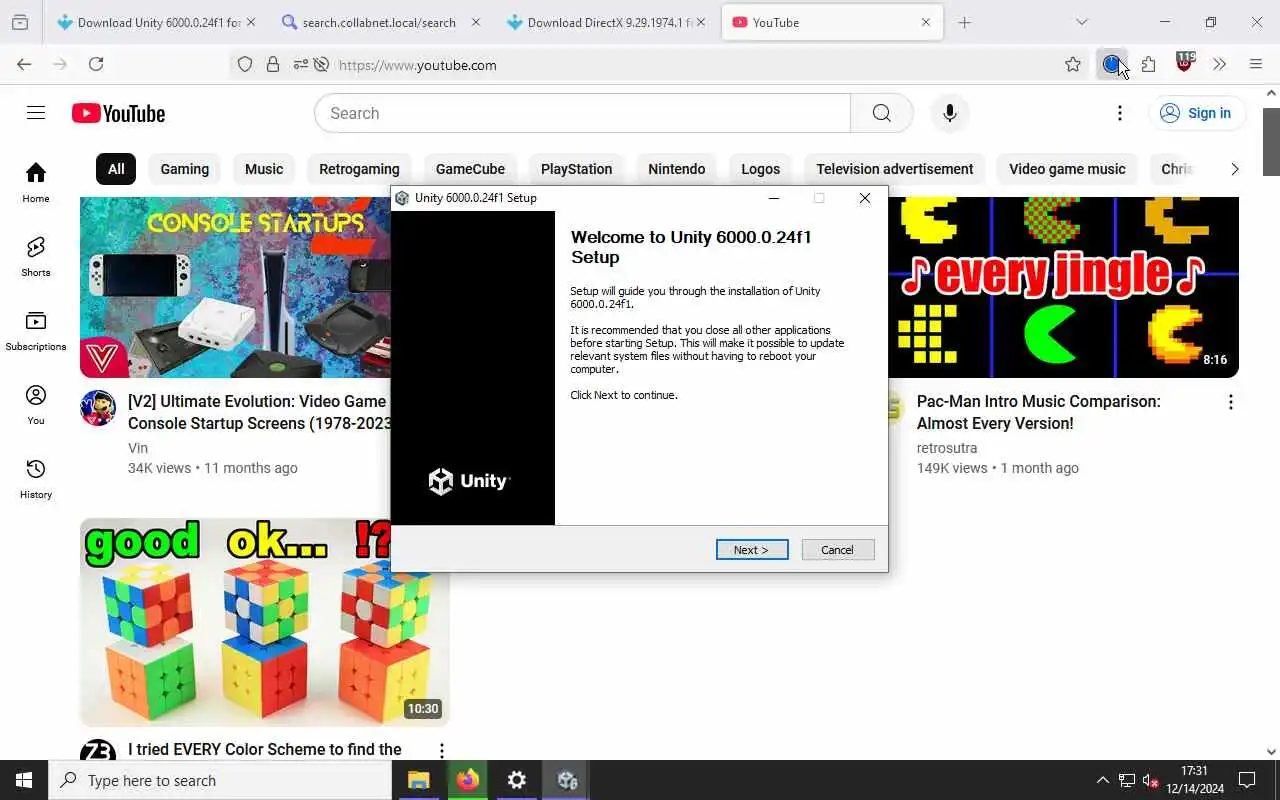Select the PlayStation filter chip
This screenshot has width=1280, height=800.
pyautogui.click(x=576, y=169)
